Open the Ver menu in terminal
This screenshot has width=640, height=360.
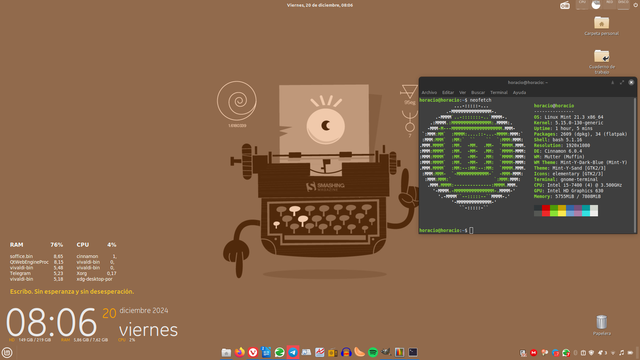462,93
